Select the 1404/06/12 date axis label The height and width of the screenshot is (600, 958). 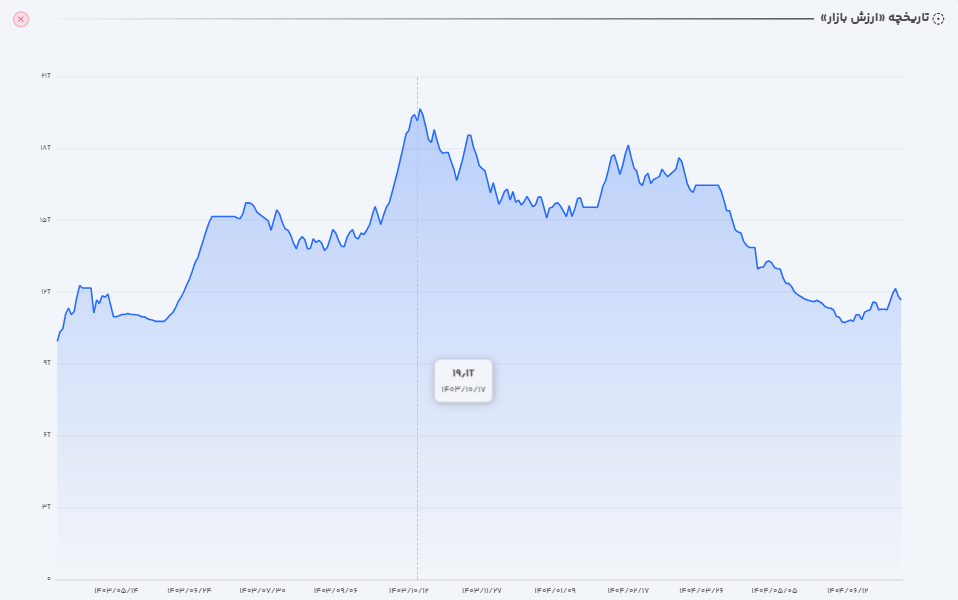[x=848, y=590]
